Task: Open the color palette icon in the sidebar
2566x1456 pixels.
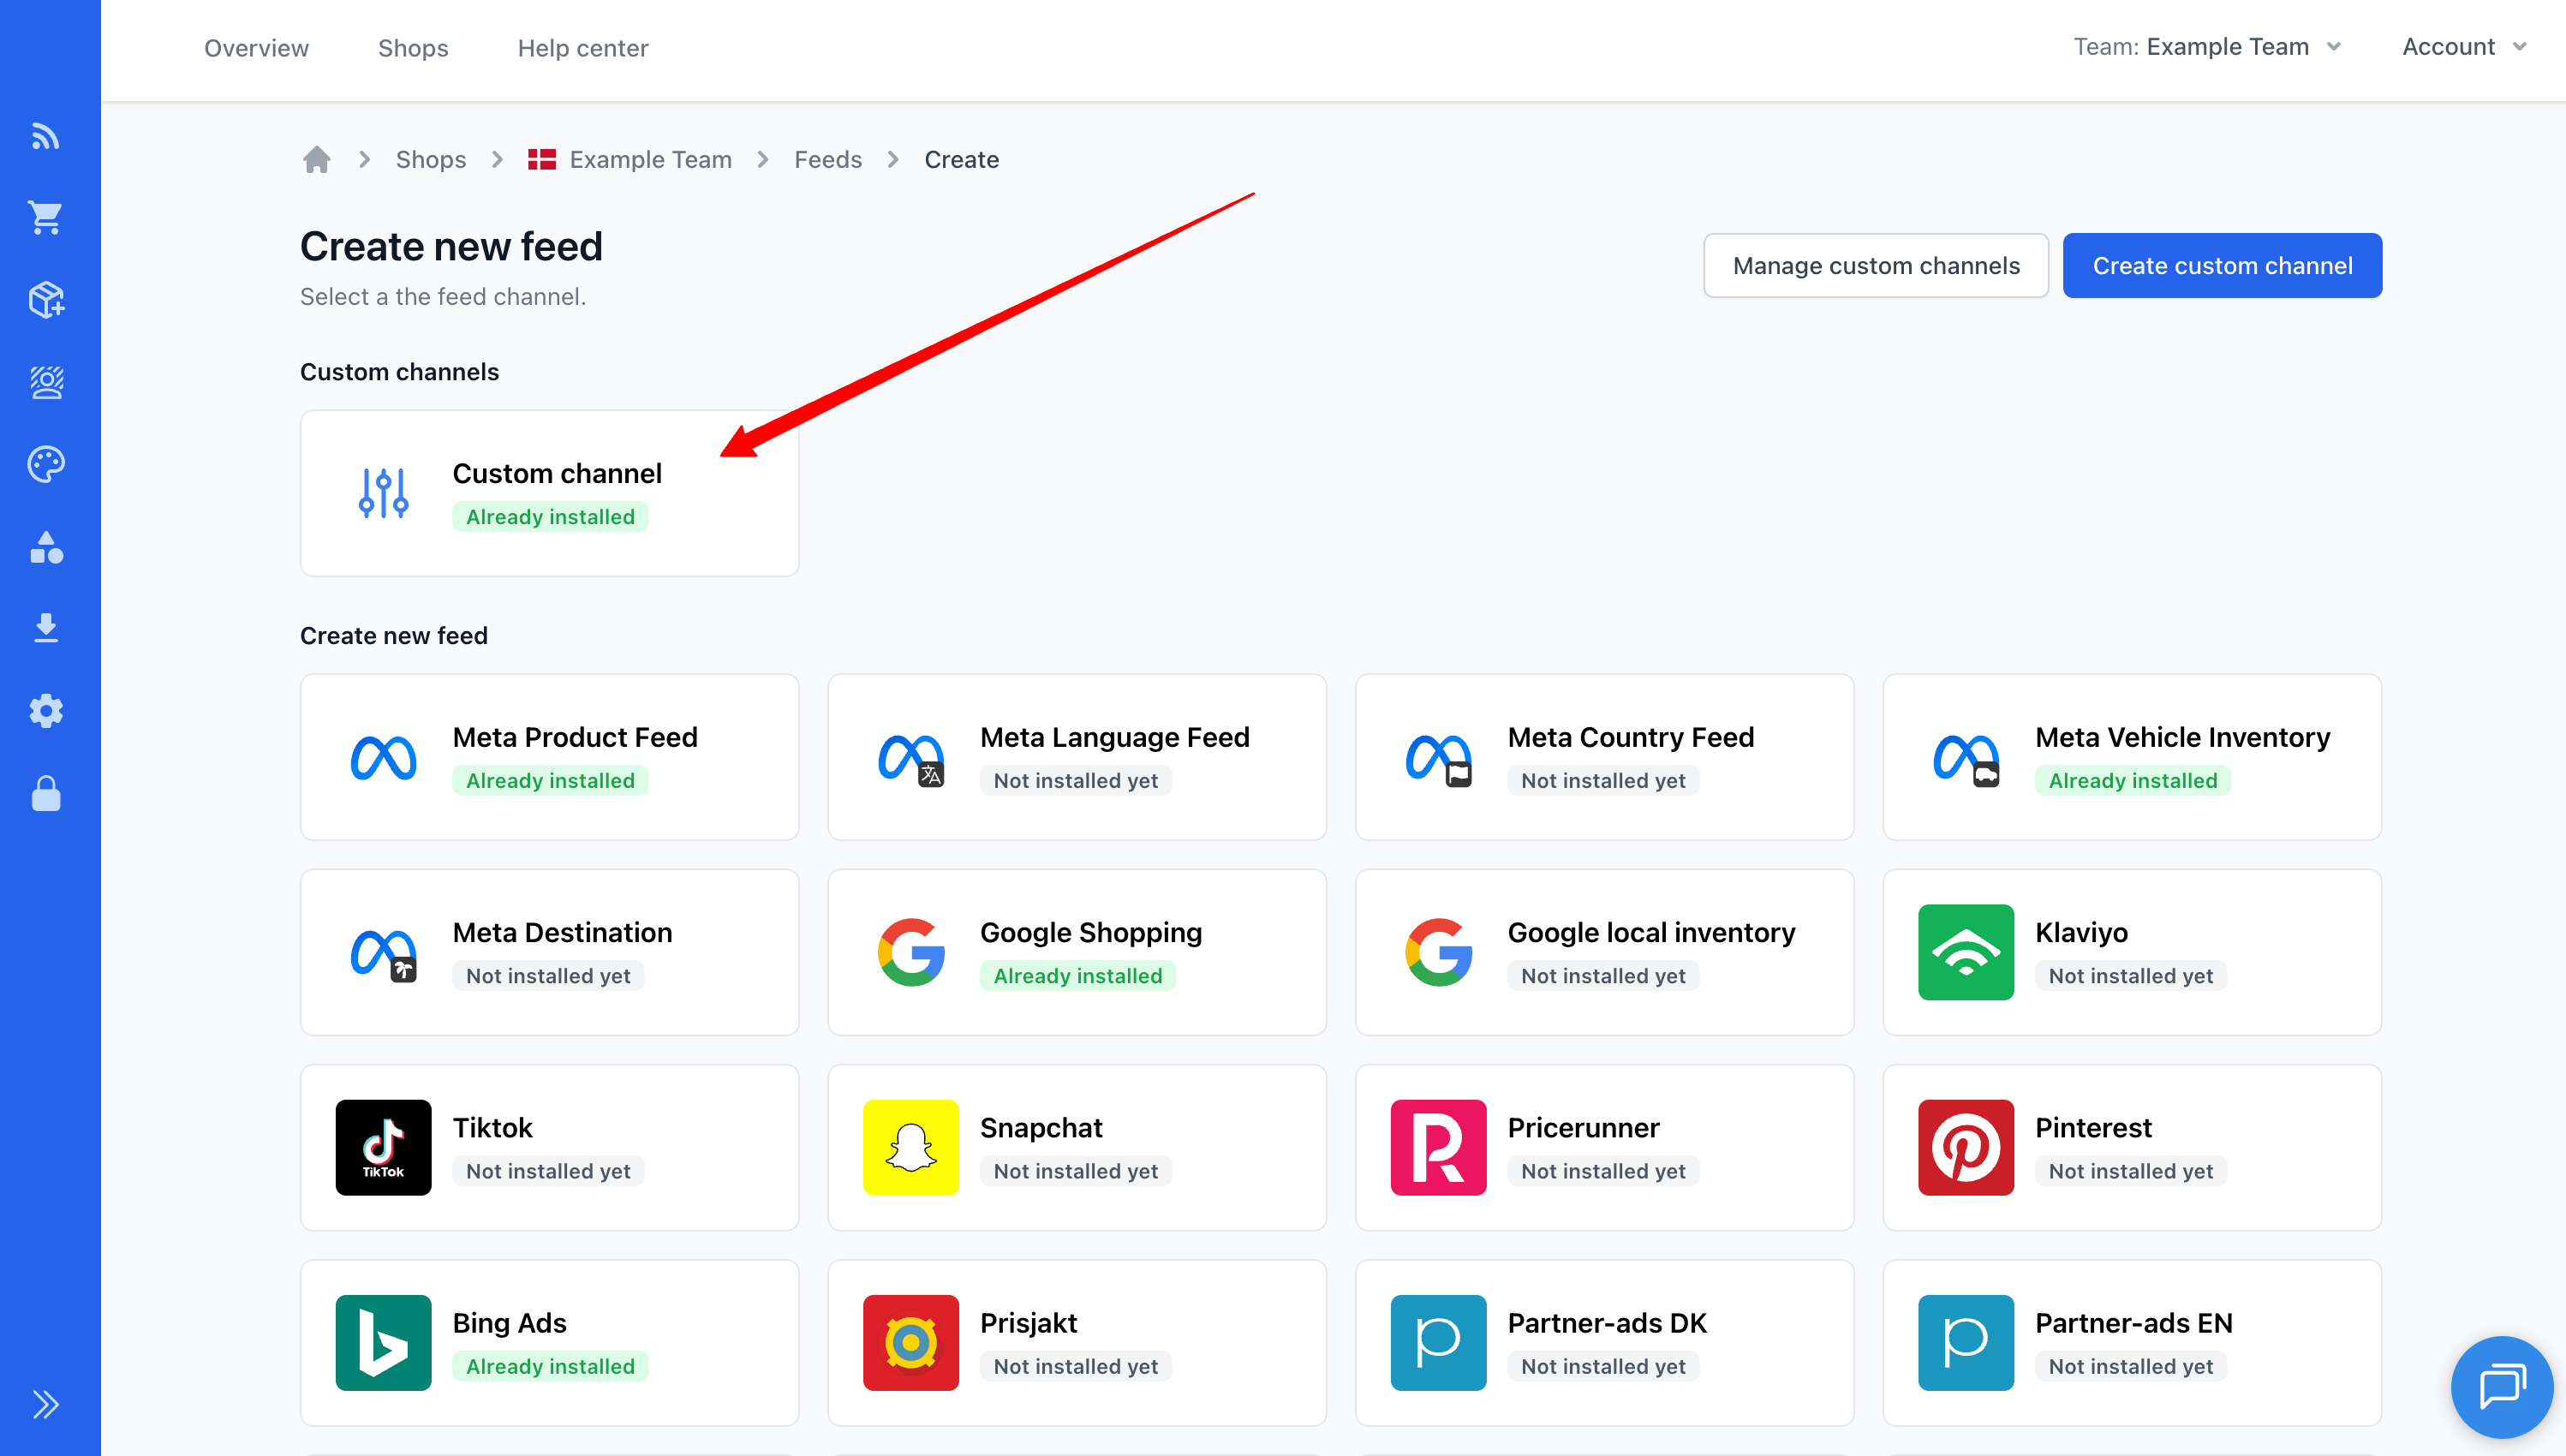Action: click(x=46, y=463)
